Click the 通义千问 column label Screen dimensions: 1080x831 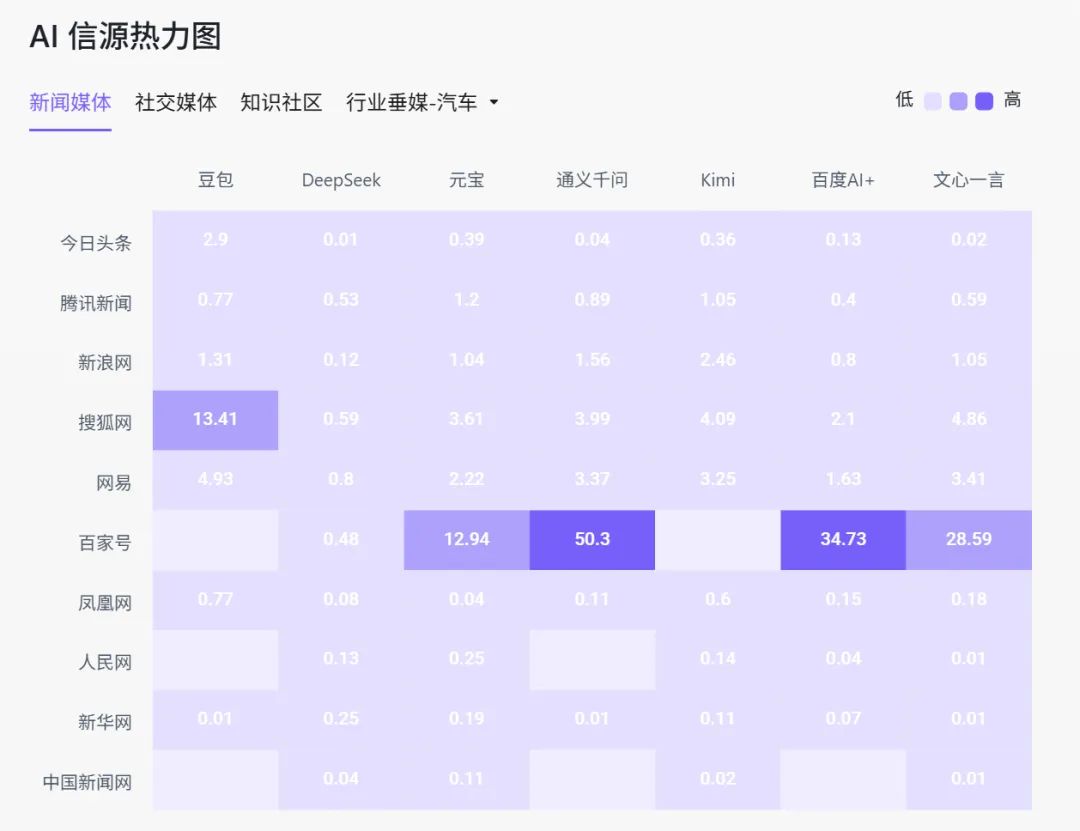click(x=592, y=180)
